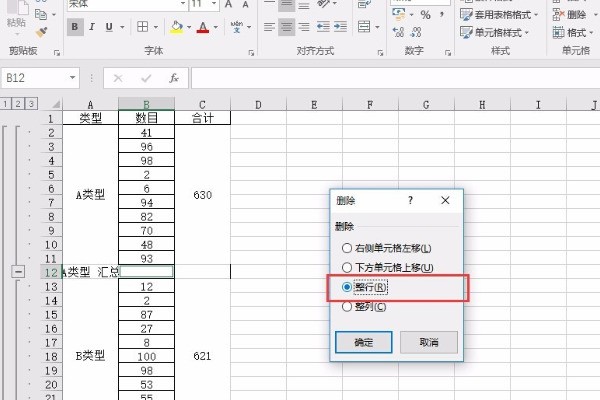The width and height of the screenshot is (600, 400).
Task: Open the cell styles menu
Action: (x=502, y=32)
